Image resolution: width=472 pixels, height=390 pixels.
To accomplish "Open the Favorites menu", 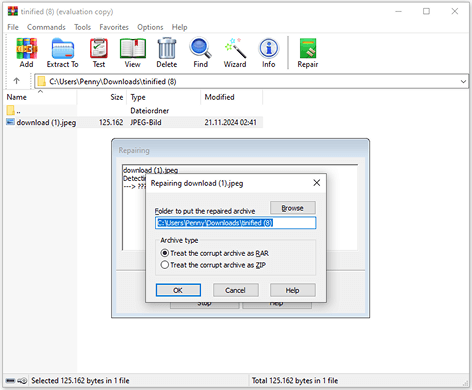I will tap(114, 27).
